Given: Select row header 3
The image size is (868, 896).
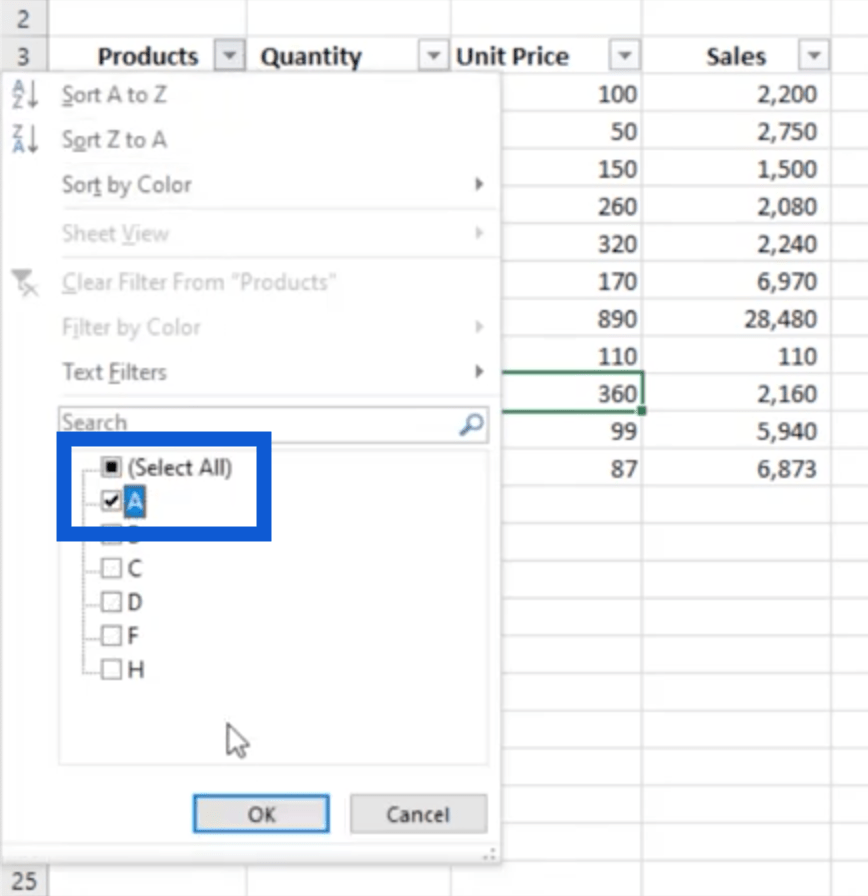Looking at the screenshot, I should (x=23, y=56).
